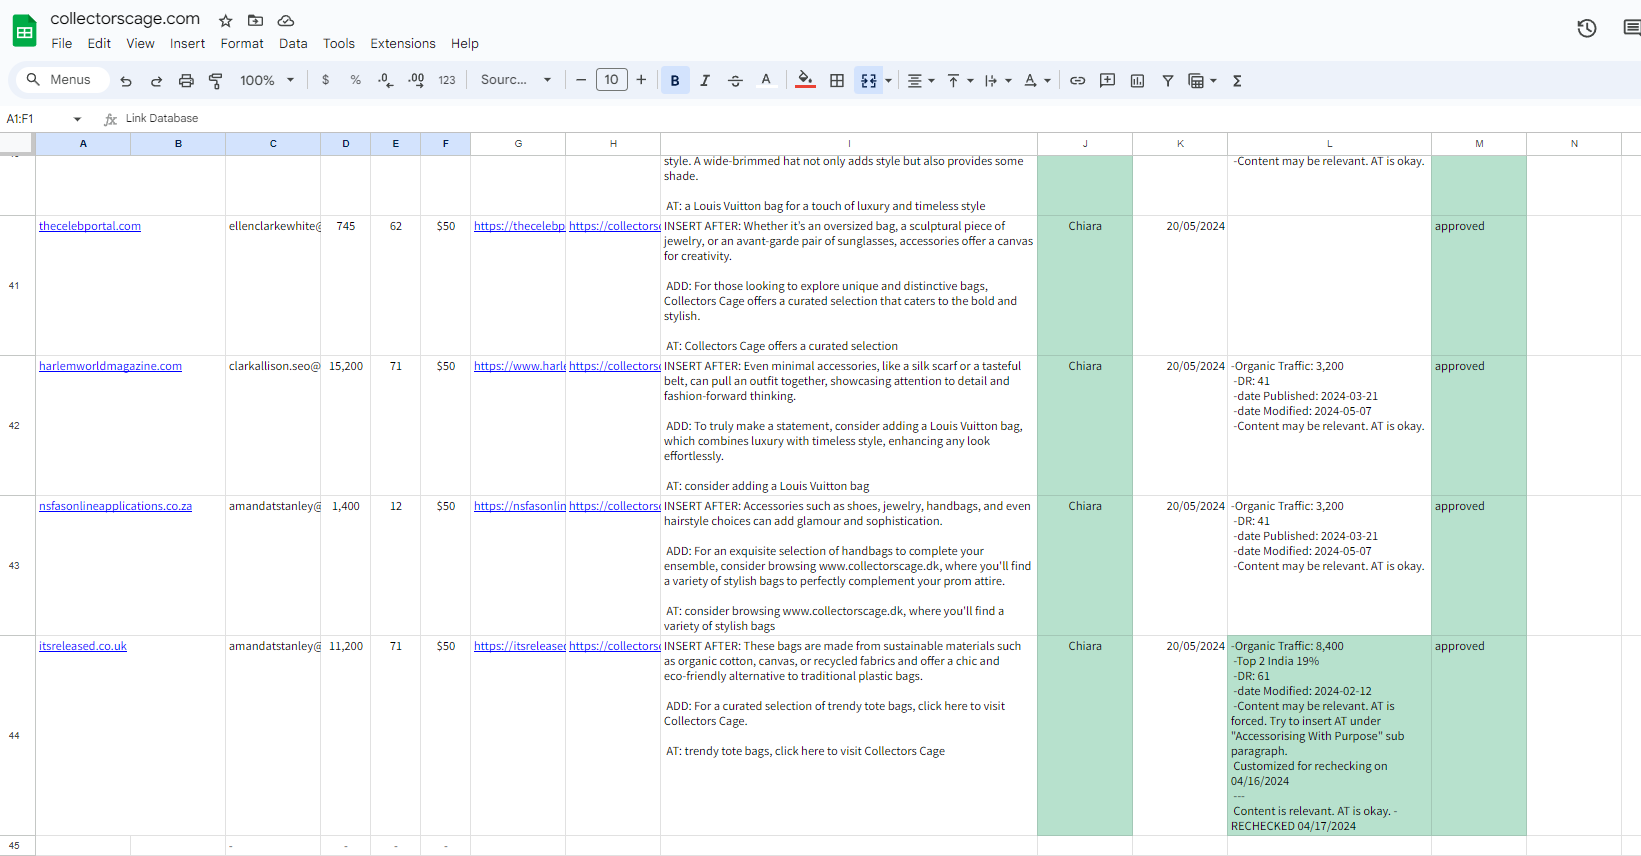Open nsfasonlineapplications.co.za link
The height and width of the screenshot is (856, 1641).
pos(115,506)
